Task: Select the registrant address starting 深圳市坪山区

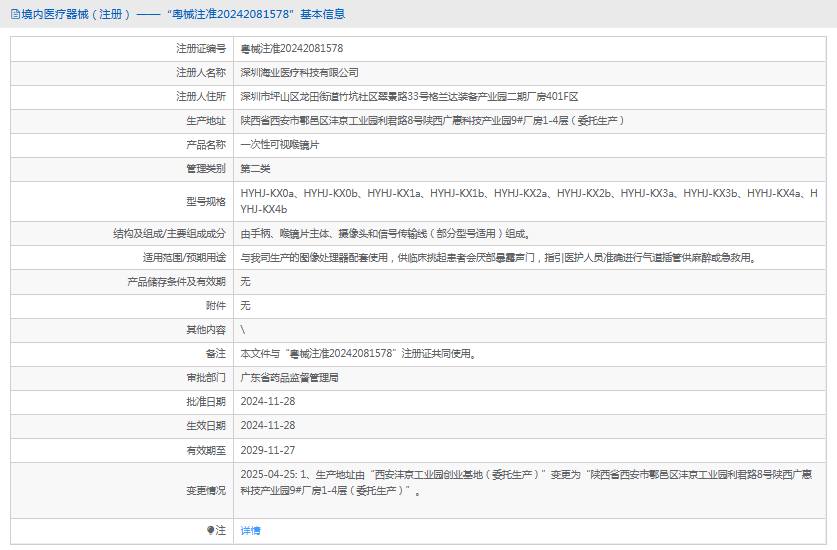Action: (x=409, y=97)
